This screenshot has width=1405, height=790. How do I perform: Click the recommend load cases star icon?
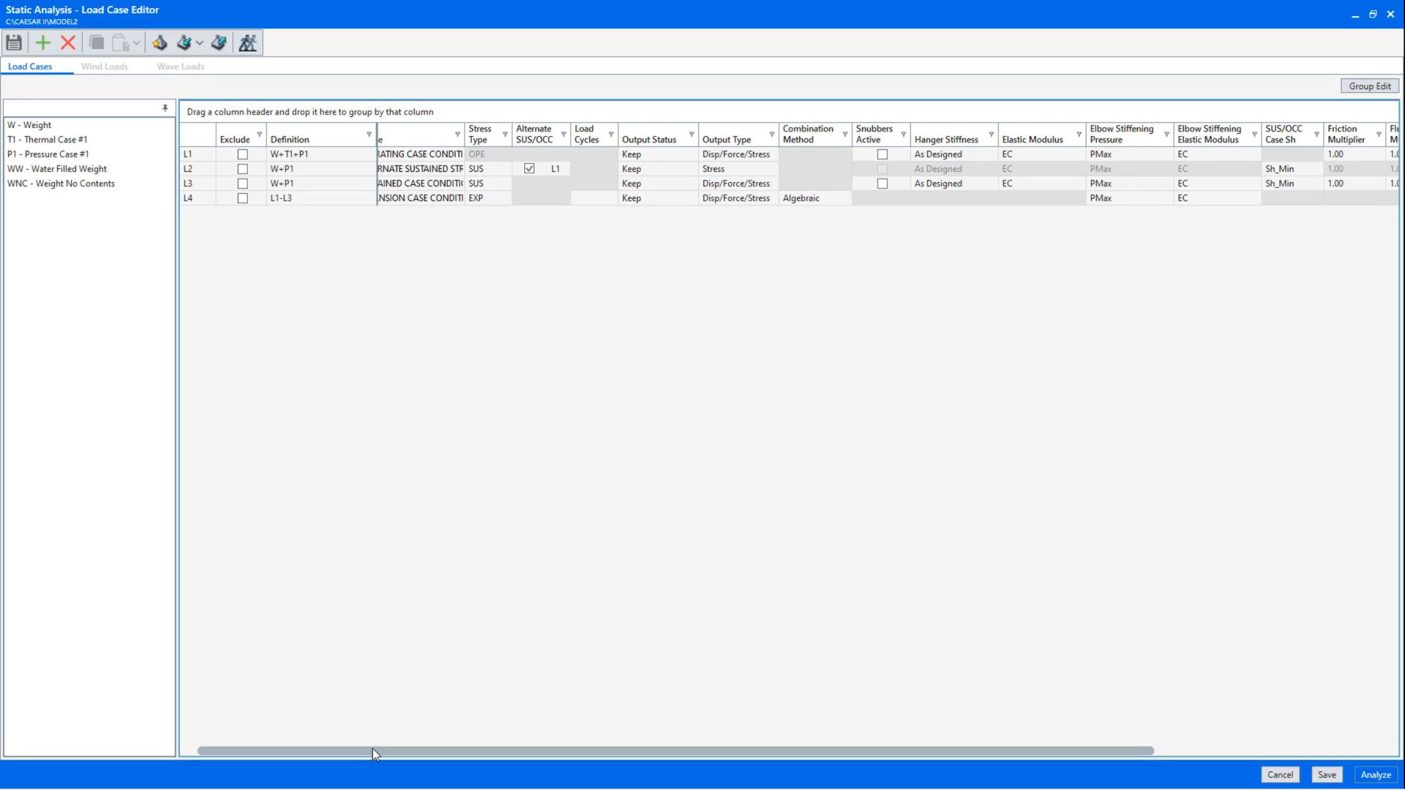[x=159, y=43]
